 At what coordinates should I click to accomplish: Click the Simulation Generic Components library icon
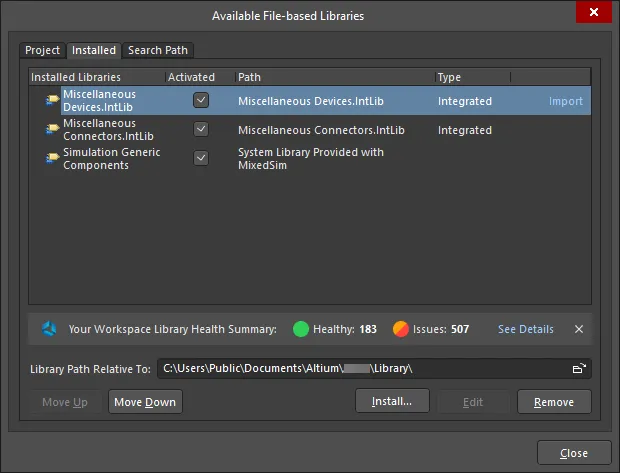point(52,158)
